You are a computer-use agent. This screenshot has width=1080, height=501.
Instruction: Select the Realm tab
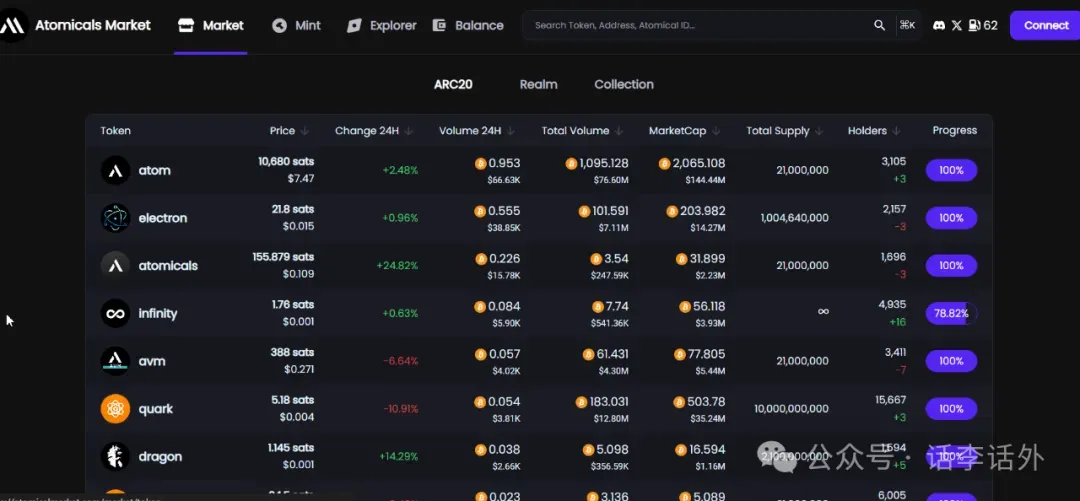(x=539, y=85)
